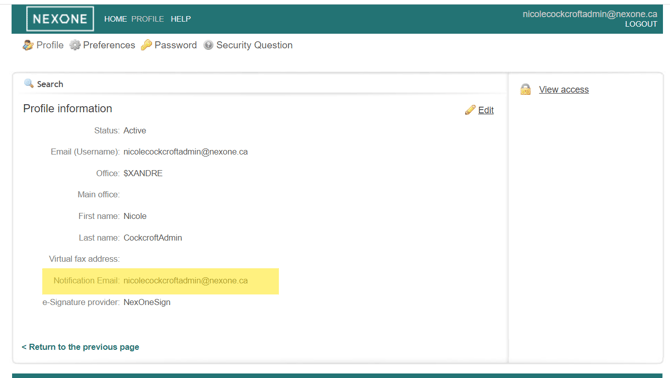The height and width of the screenshot is (378, 670).
Task: Open the View access link
Action: [564, 90]
